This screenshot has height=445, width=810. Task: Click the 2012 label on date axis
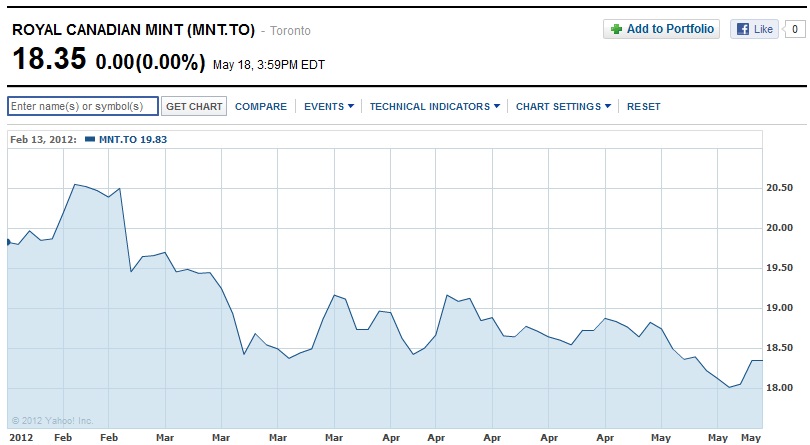(x=21, y=438)
